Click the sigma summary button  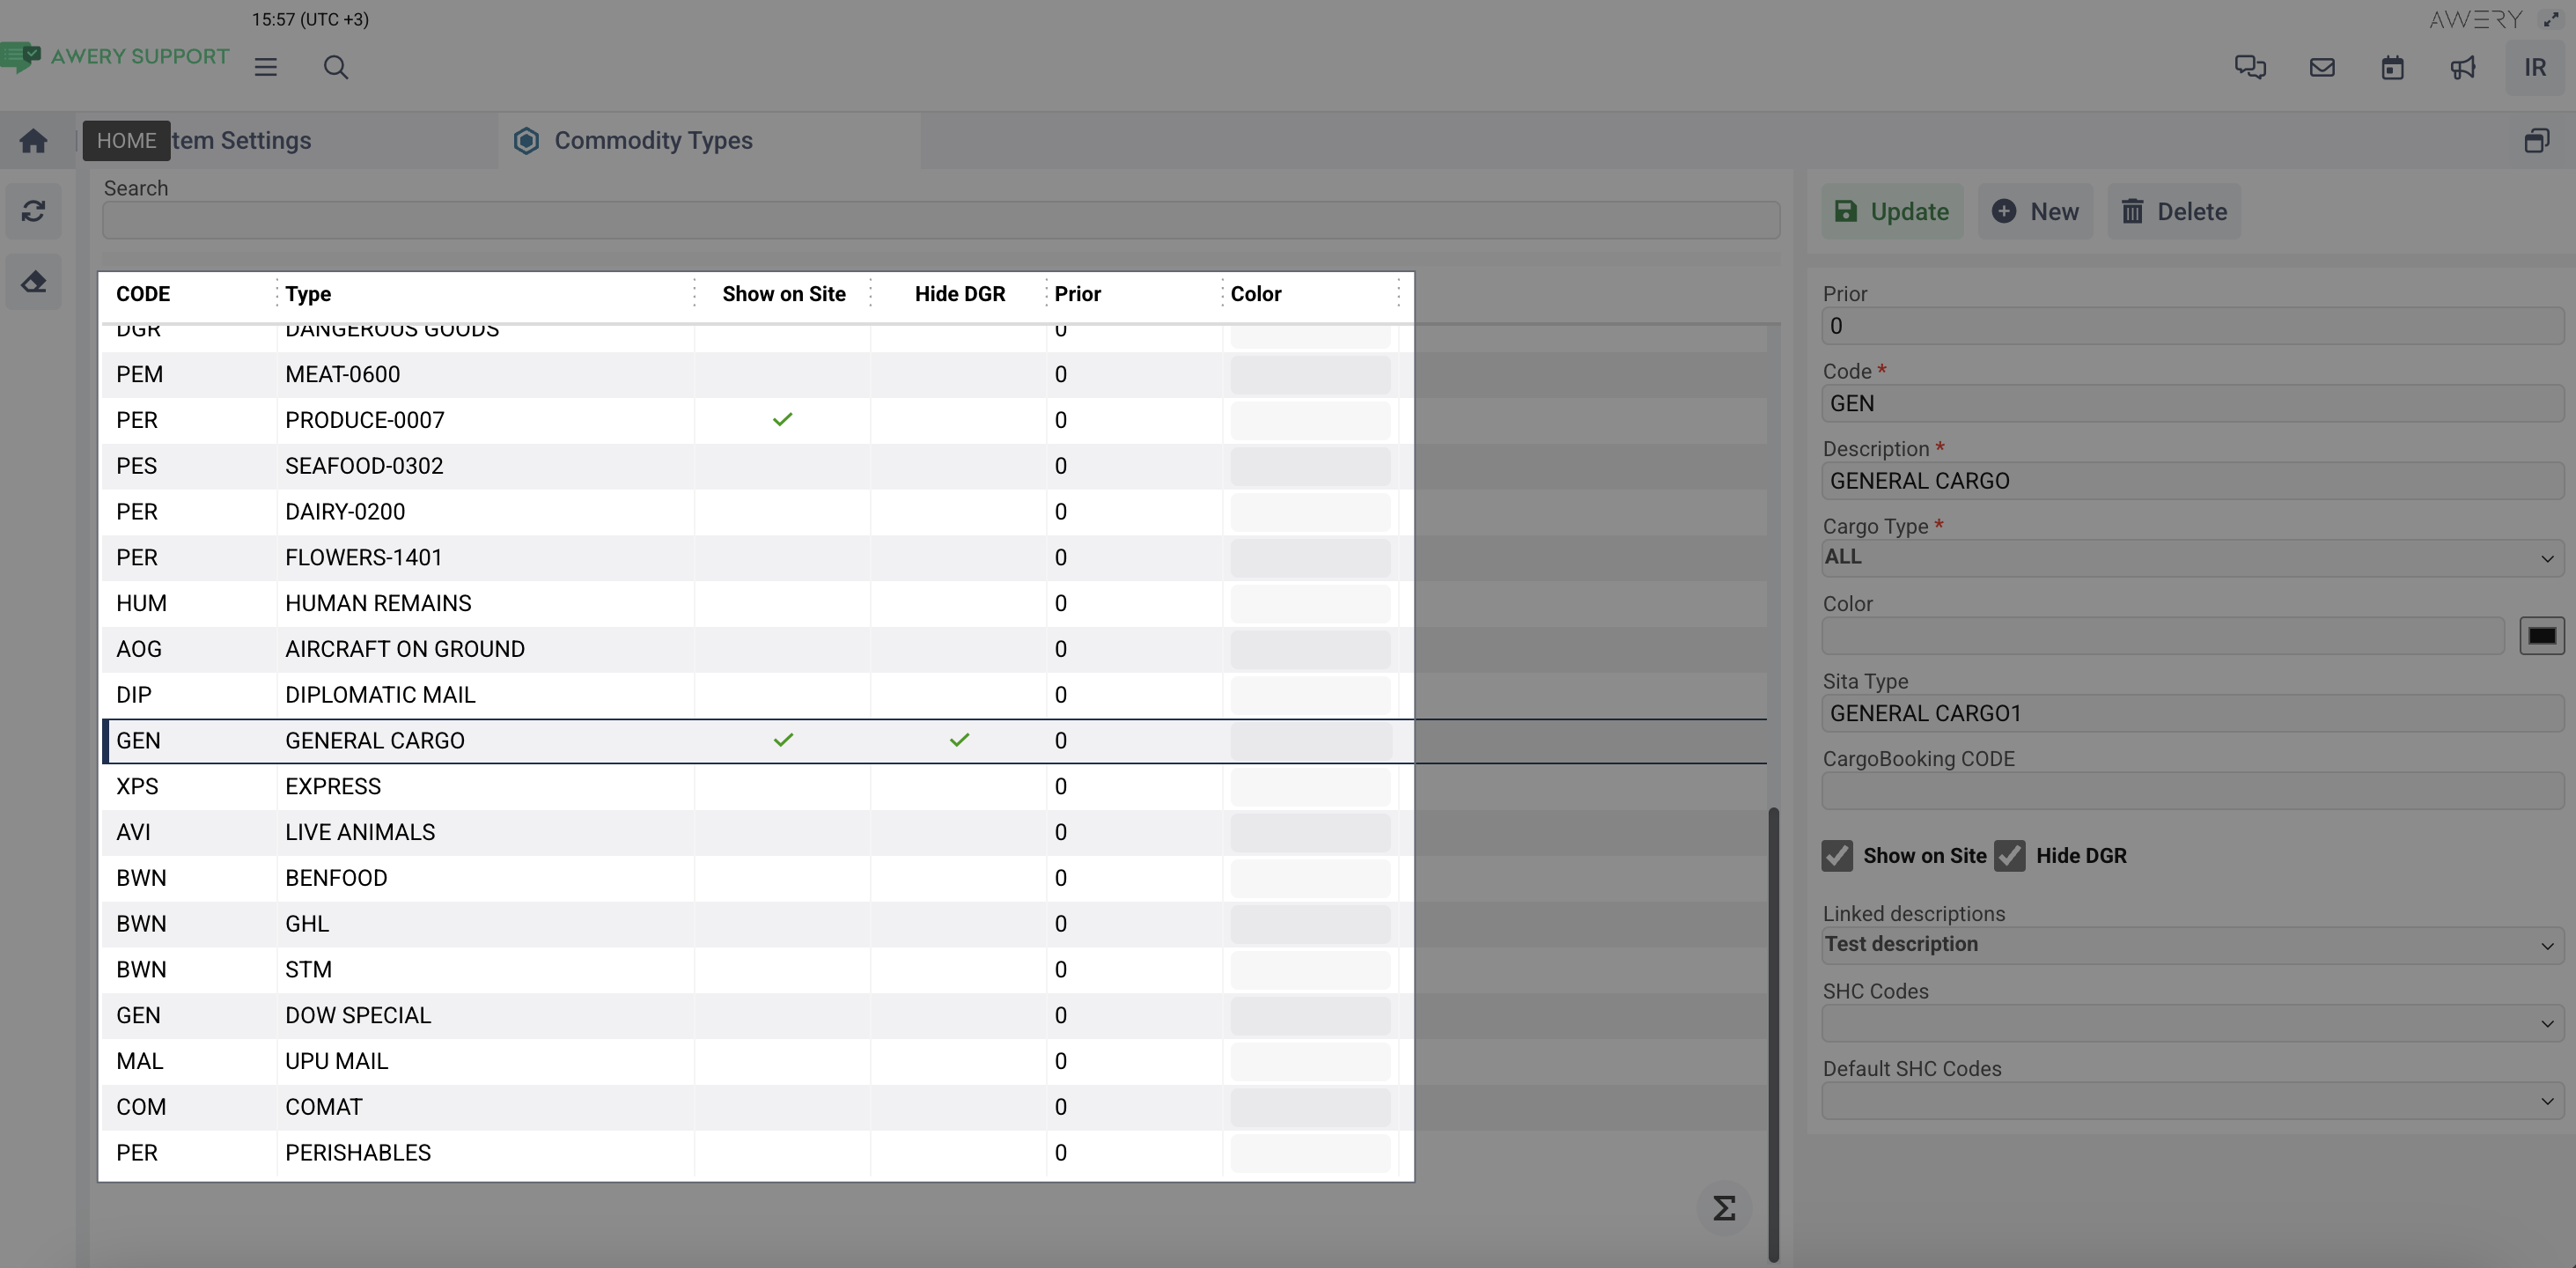[x=1724, y=1208]
